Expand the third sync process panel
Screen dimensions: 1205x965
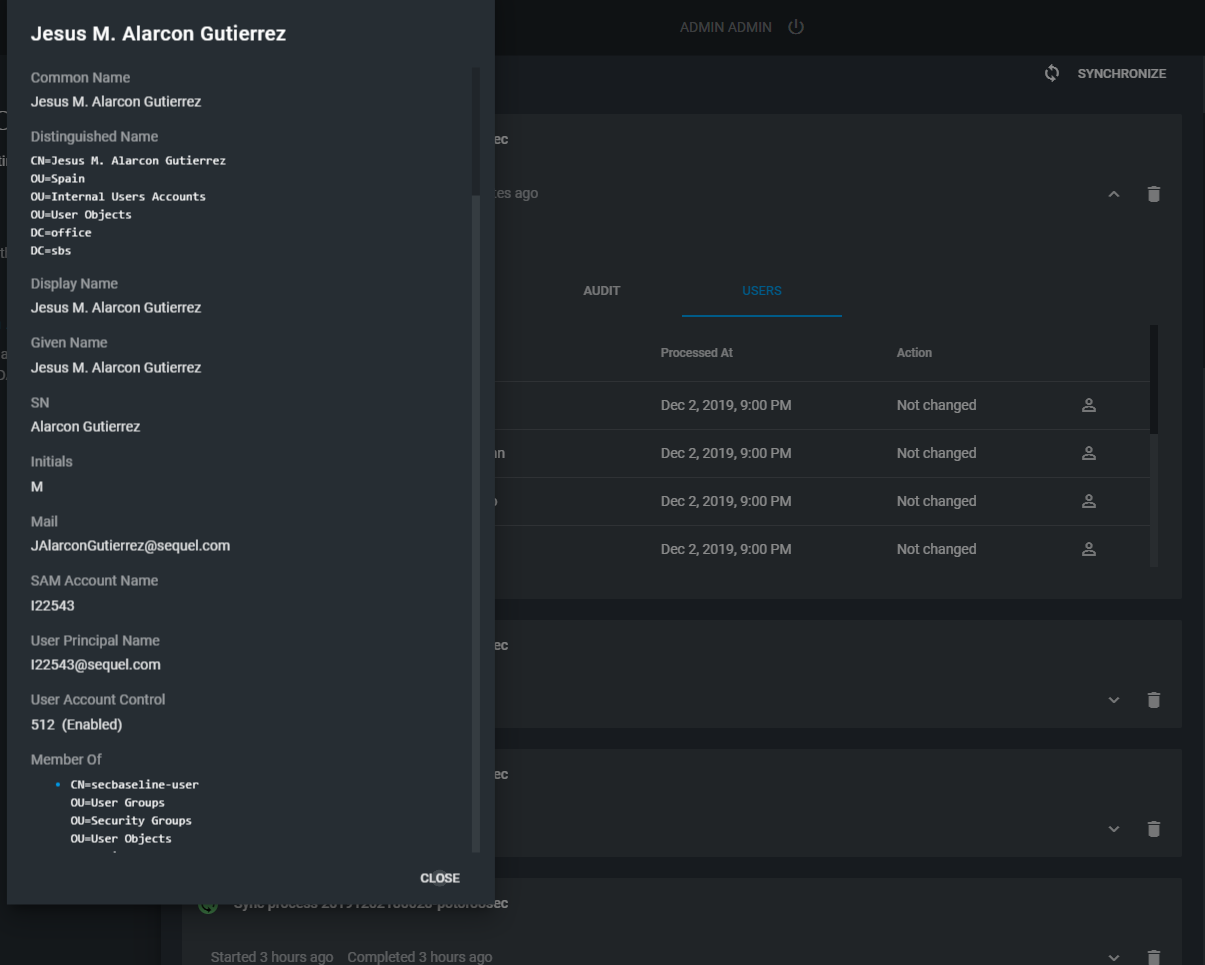(1114, 829)
